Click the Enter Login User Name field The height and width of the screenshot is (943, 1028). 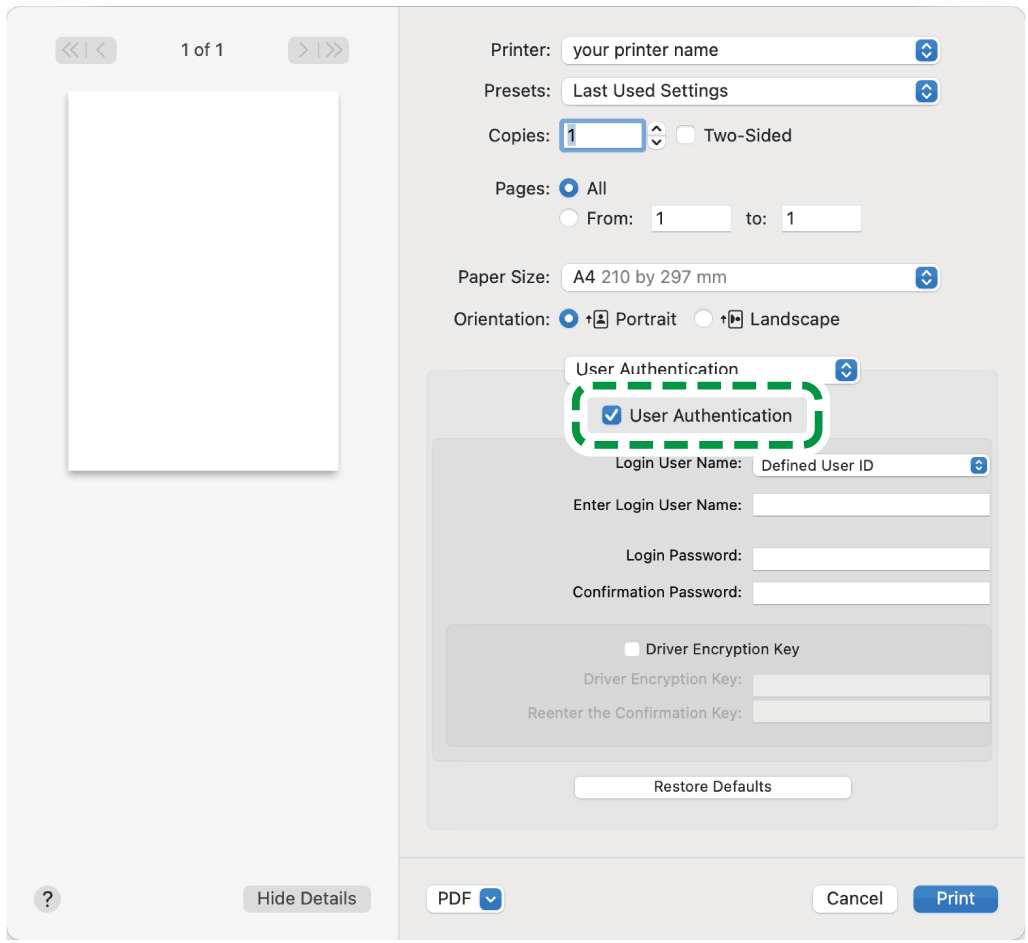[x=870, y=505]
